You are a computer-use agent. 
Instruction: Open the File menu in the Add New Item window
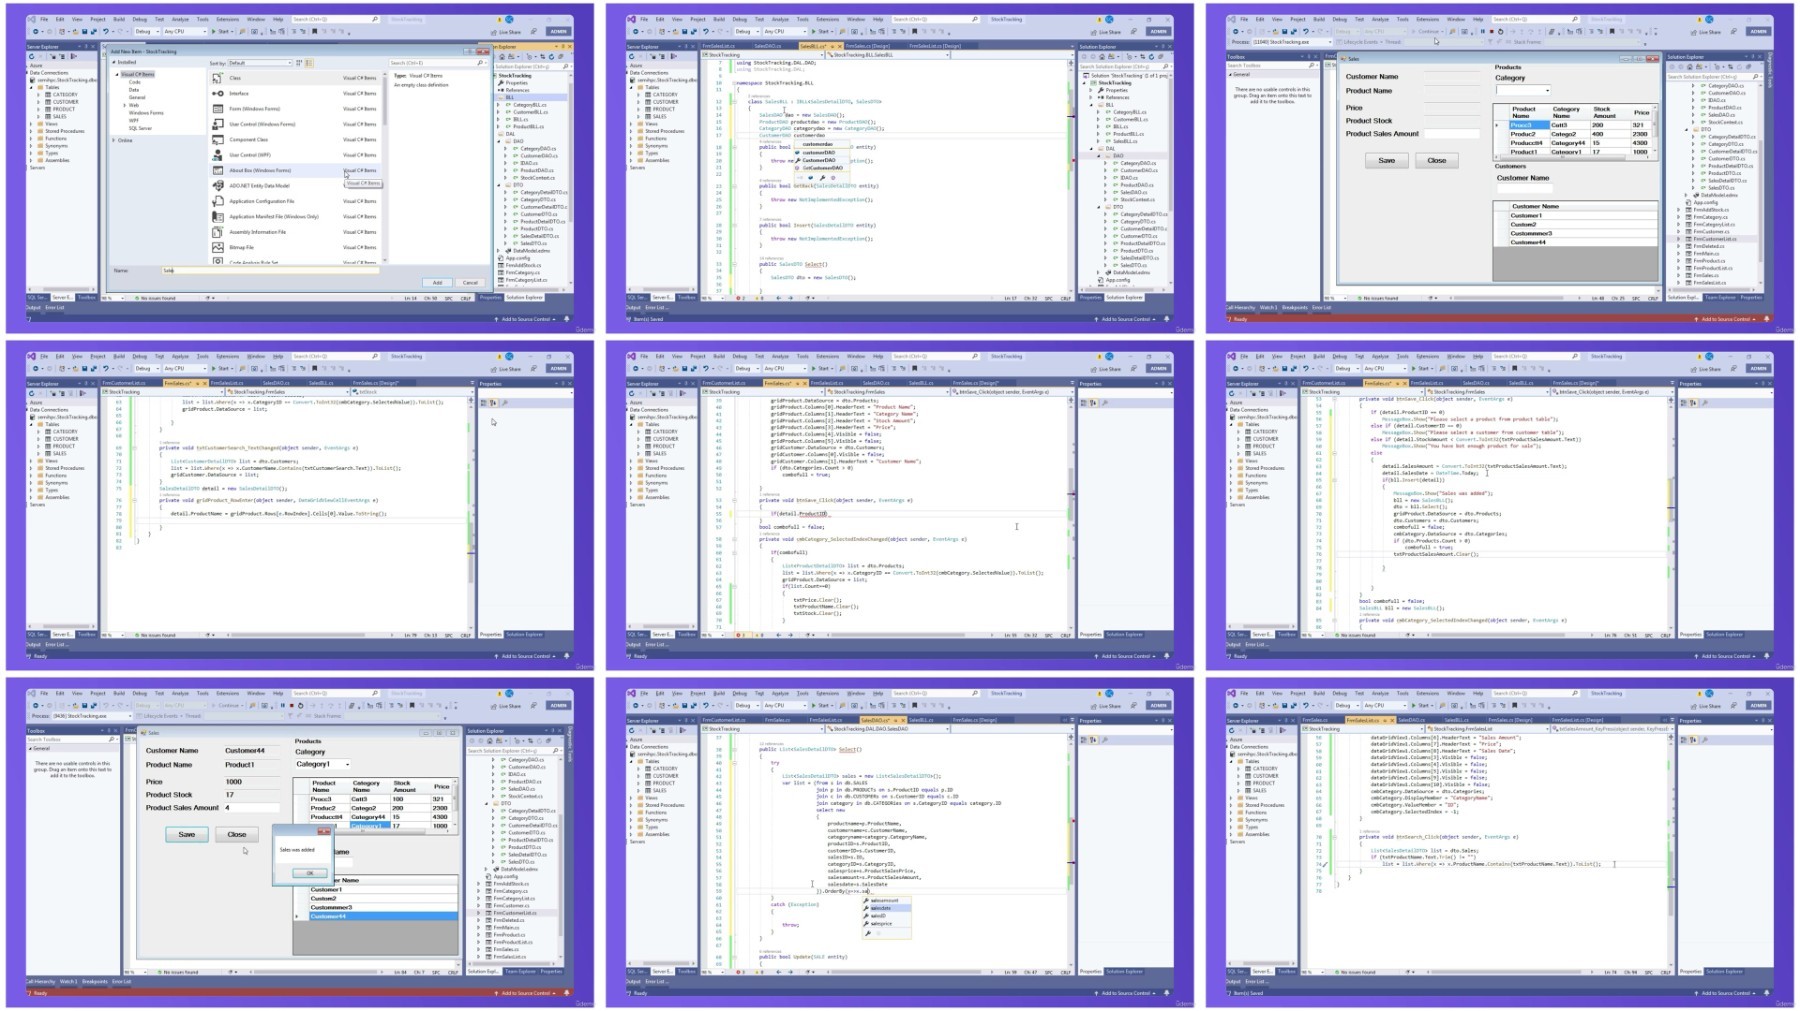(44, 19)
